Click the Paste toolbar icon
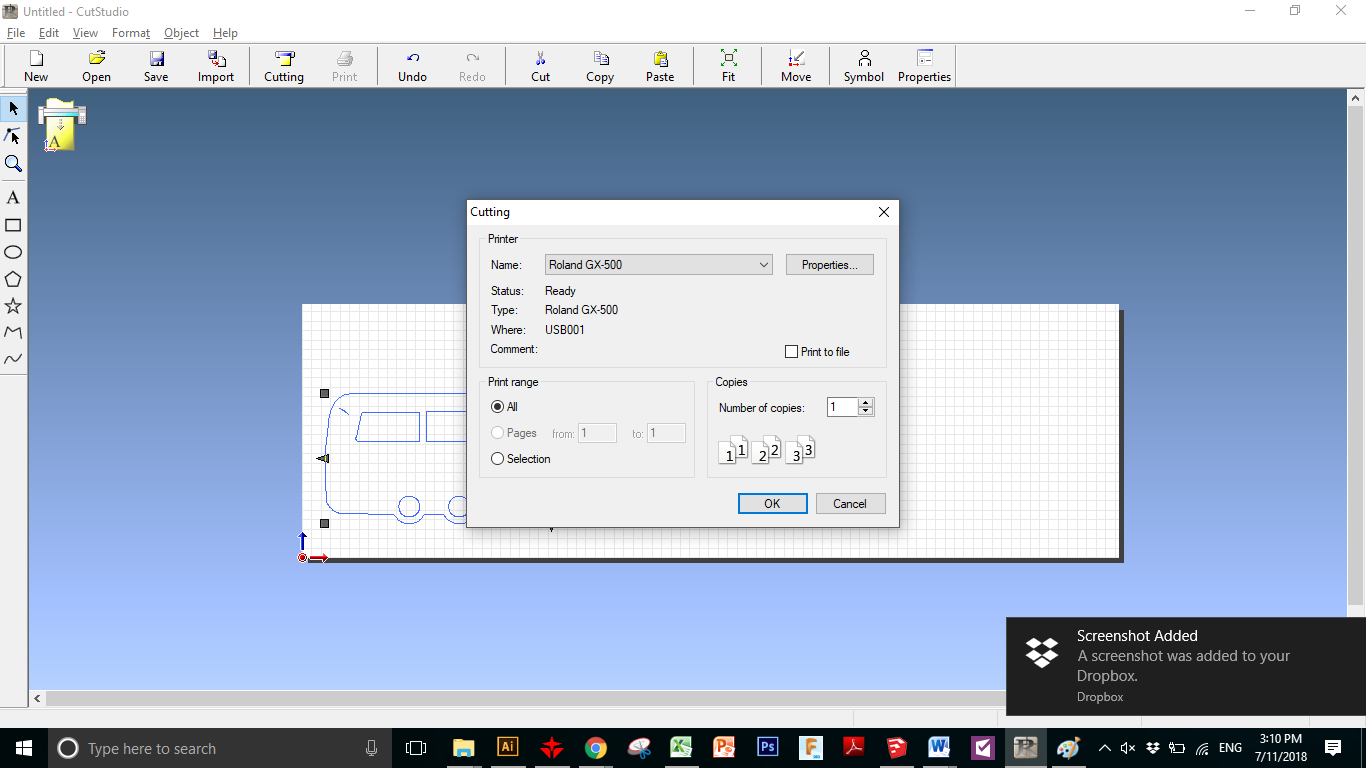Viewport: 1366px width, 768px height. point(660,66)
